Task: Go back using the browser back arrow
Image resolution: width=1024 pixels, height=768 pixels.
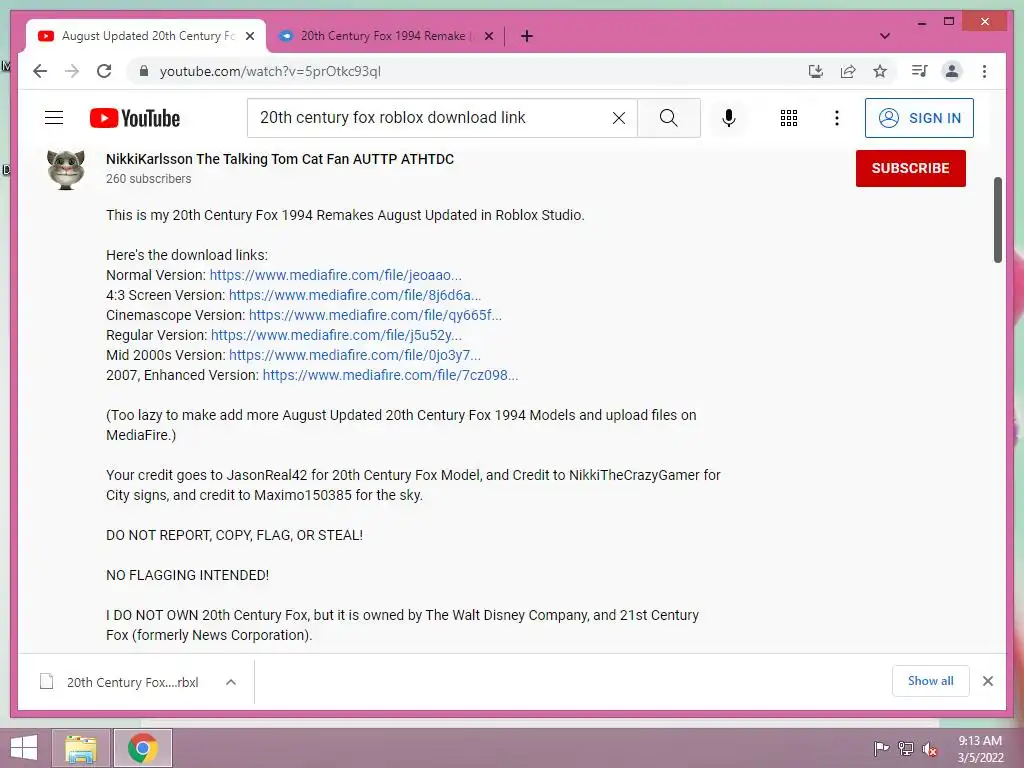Action: point(40,71)
